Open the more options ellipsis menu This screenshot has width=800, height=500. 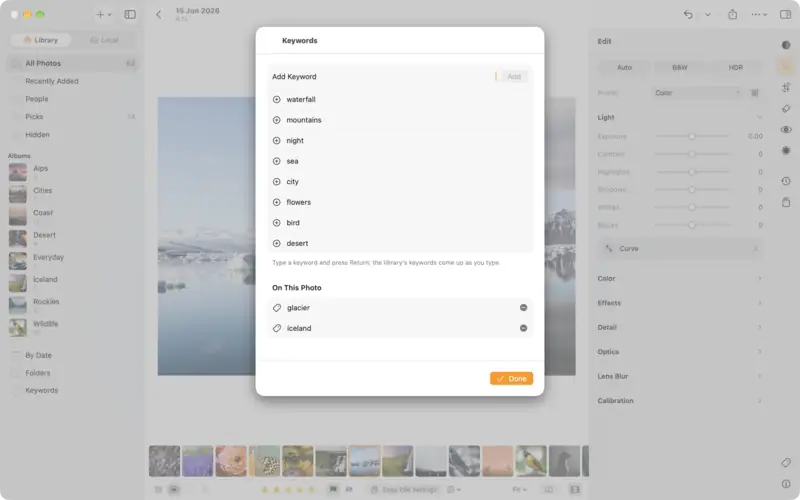(759, 14)
